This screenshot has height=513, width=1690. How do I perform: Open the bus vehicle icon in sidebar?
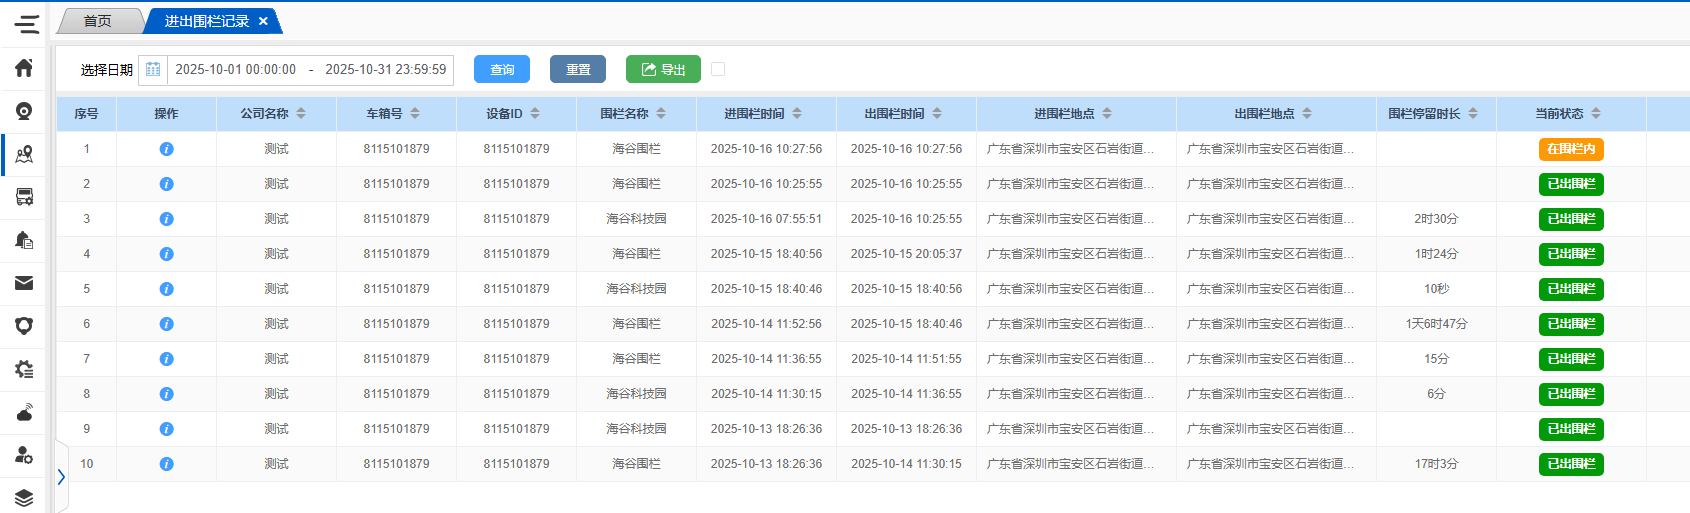tap(24, 197)
